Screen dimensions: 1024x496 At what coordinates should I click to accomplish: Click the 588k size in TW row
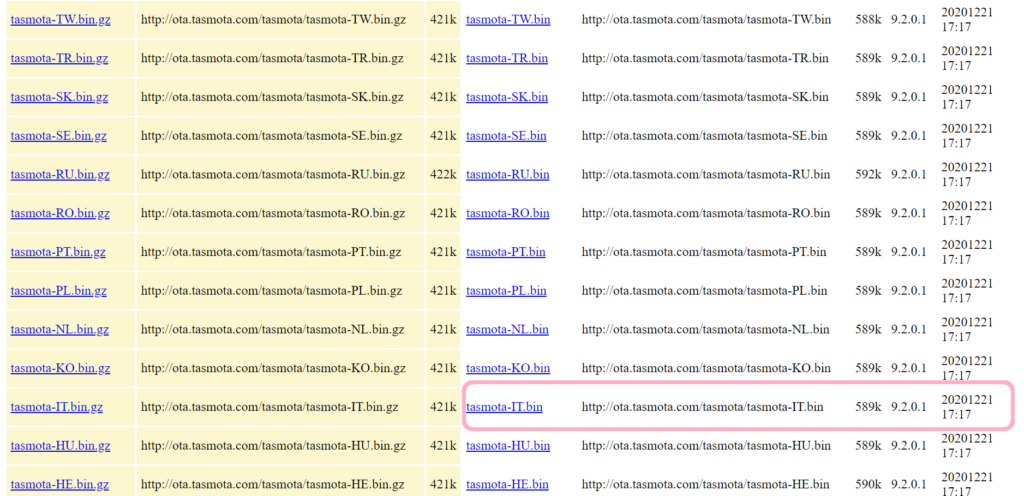coord(869,20)
